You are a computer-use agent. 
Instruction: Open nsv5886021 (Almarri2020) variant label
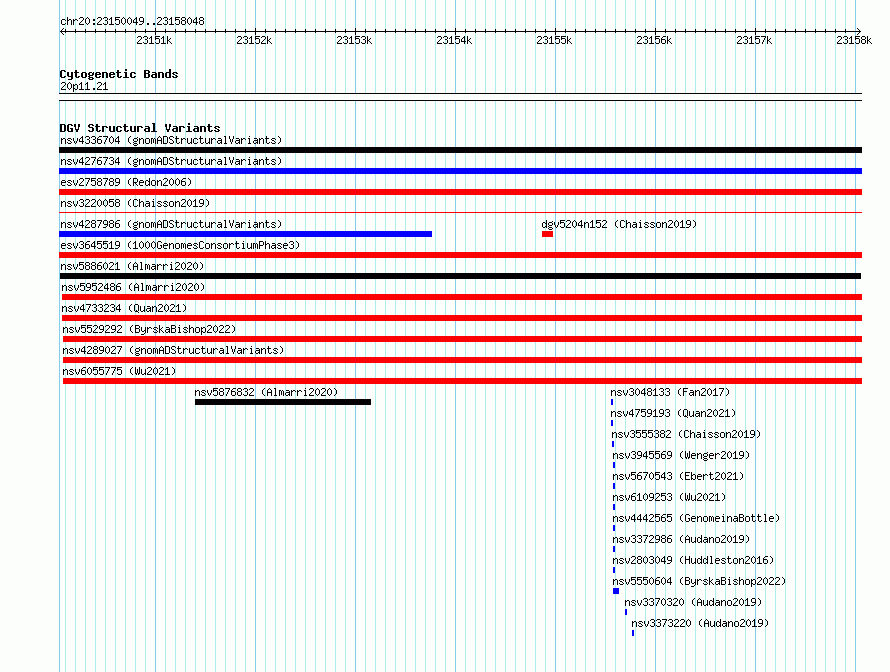[132, 266]
